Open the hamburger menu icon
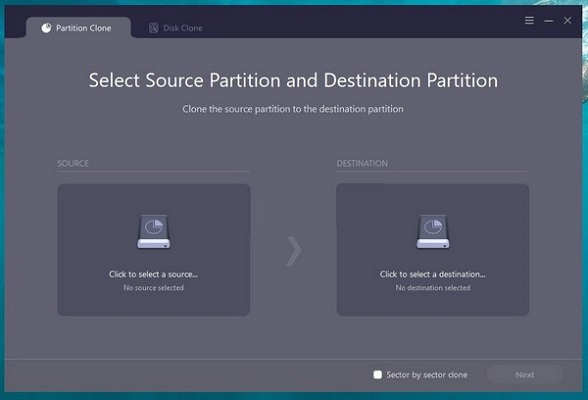This screenshot has width=588, height=400. (529, 20)
